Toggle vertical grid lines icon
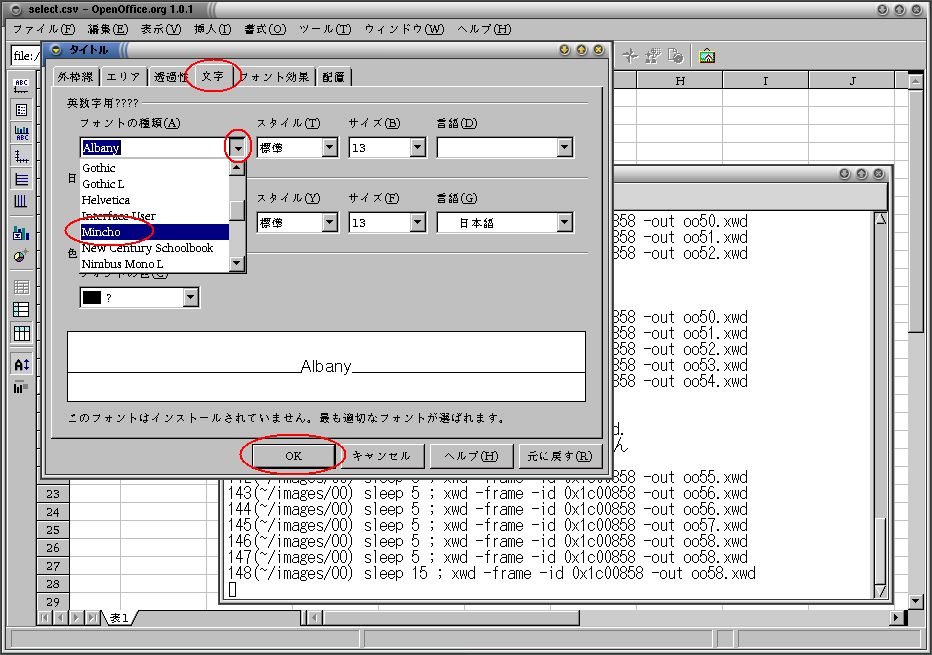The height and width of the screenshot is (655, 932). (21, 201)
